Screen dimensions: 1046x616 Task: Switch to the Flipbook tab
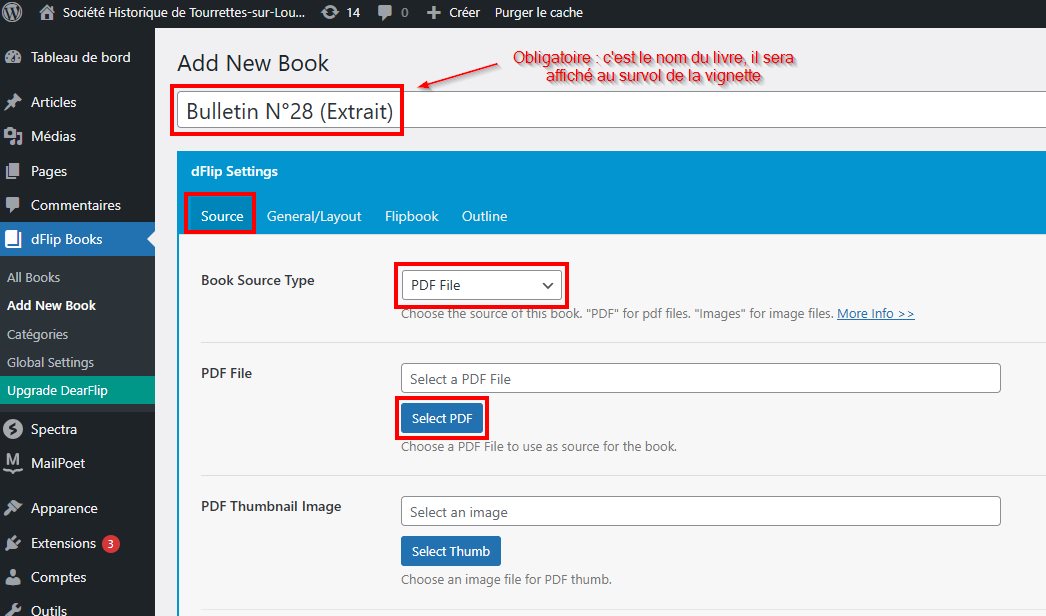[412, 216]
